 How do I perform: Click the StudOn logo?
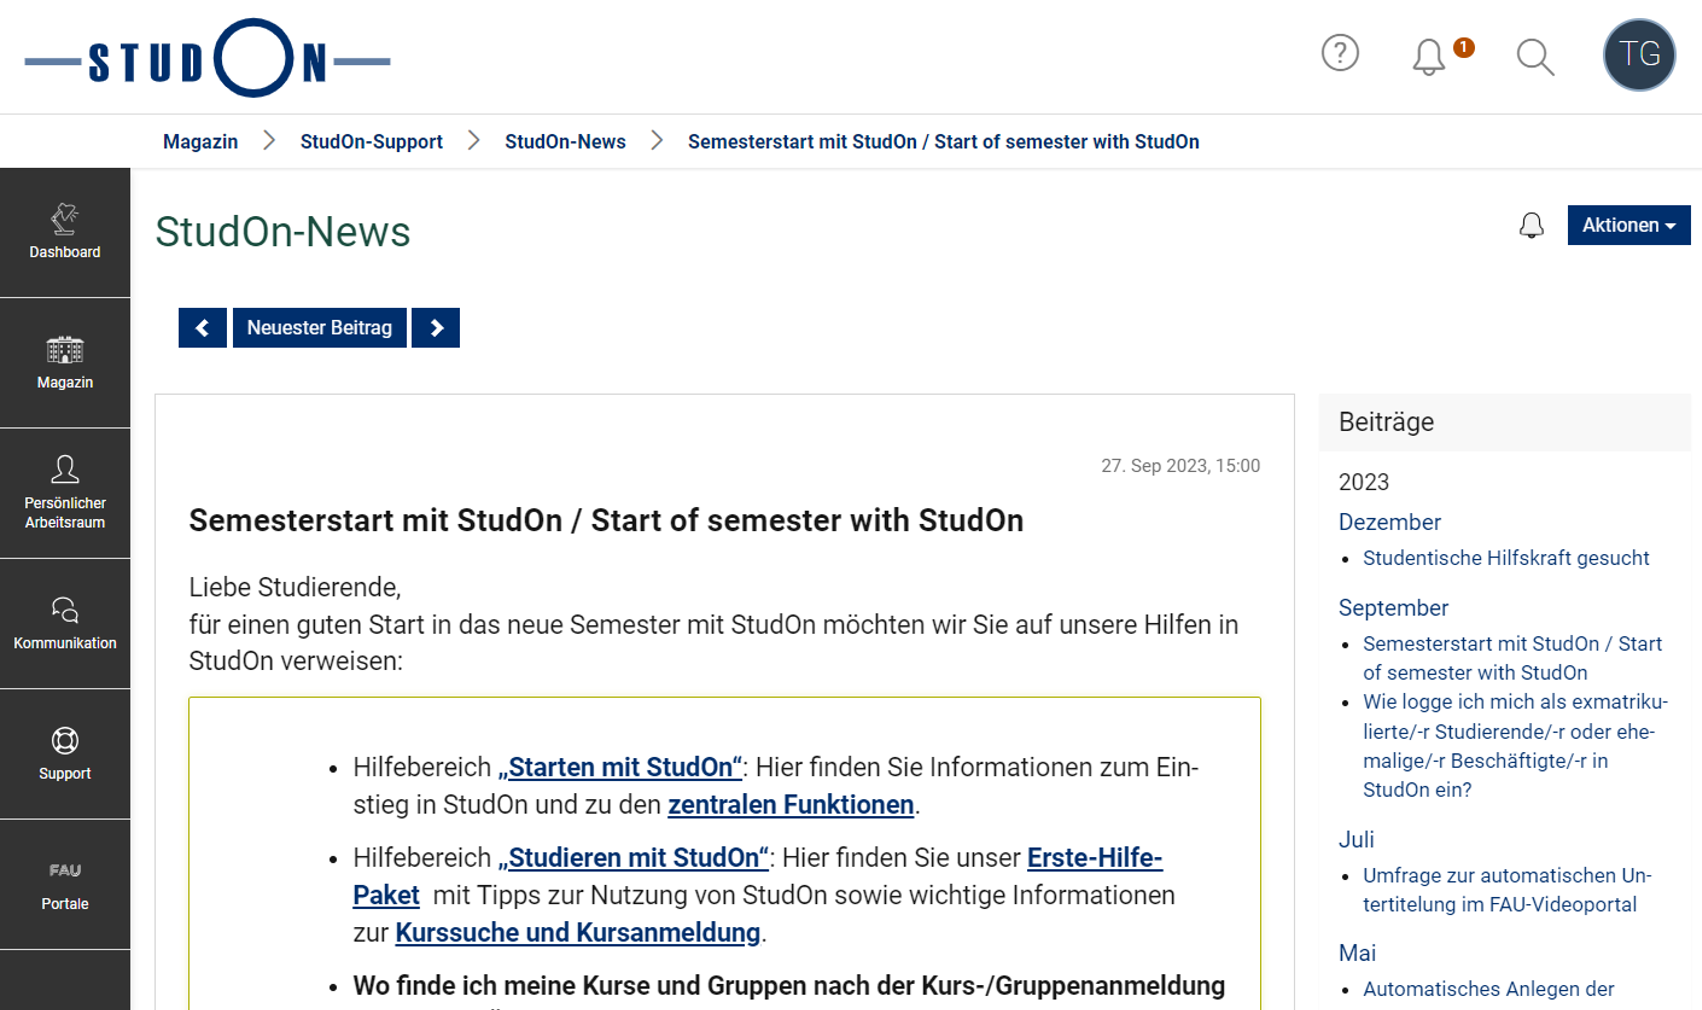click(x=208, y=59)
